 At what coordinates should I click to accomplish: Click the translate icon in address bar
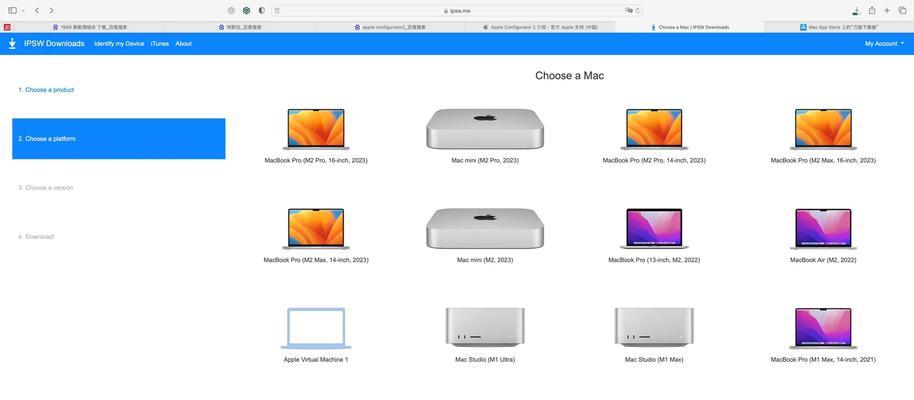point(628,10)
